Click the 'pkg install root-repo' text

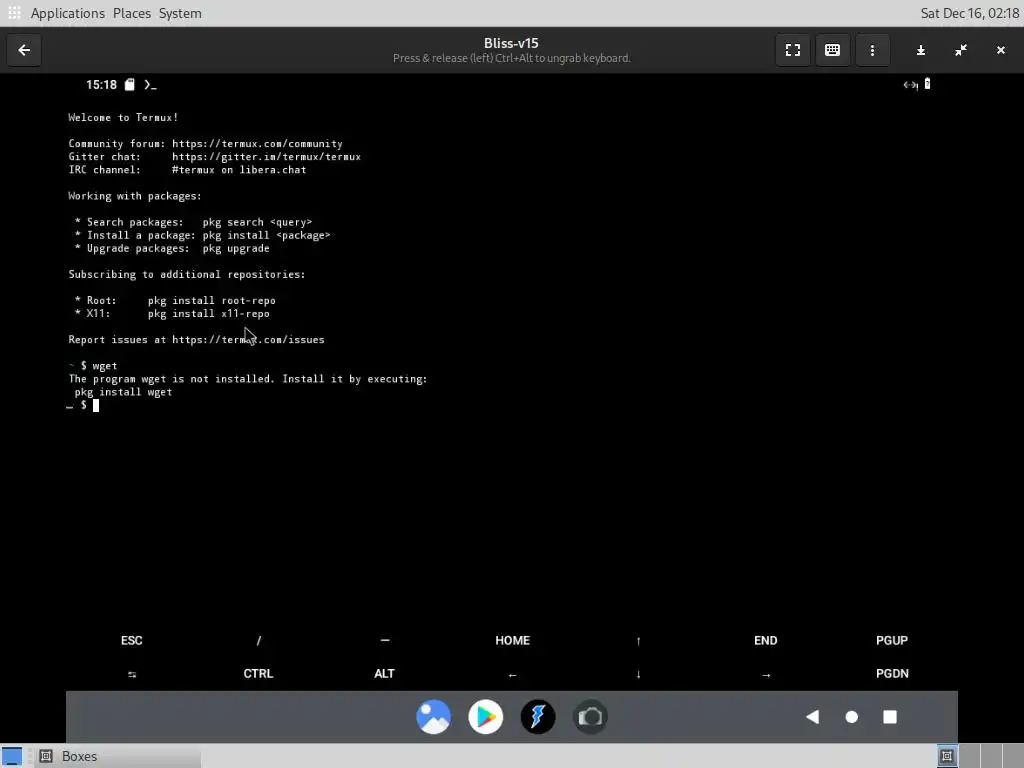[212, 300]
